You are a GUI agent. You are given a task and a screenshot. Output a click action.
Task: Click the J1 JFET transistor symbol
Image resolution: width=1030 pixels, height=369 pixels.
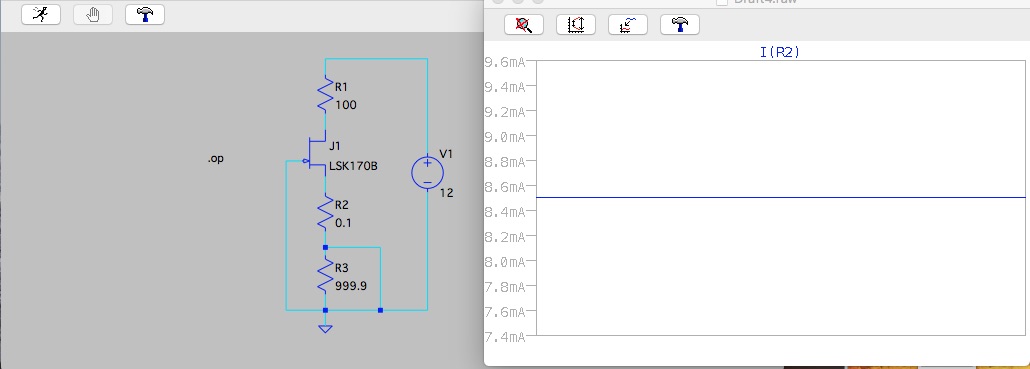318,155
